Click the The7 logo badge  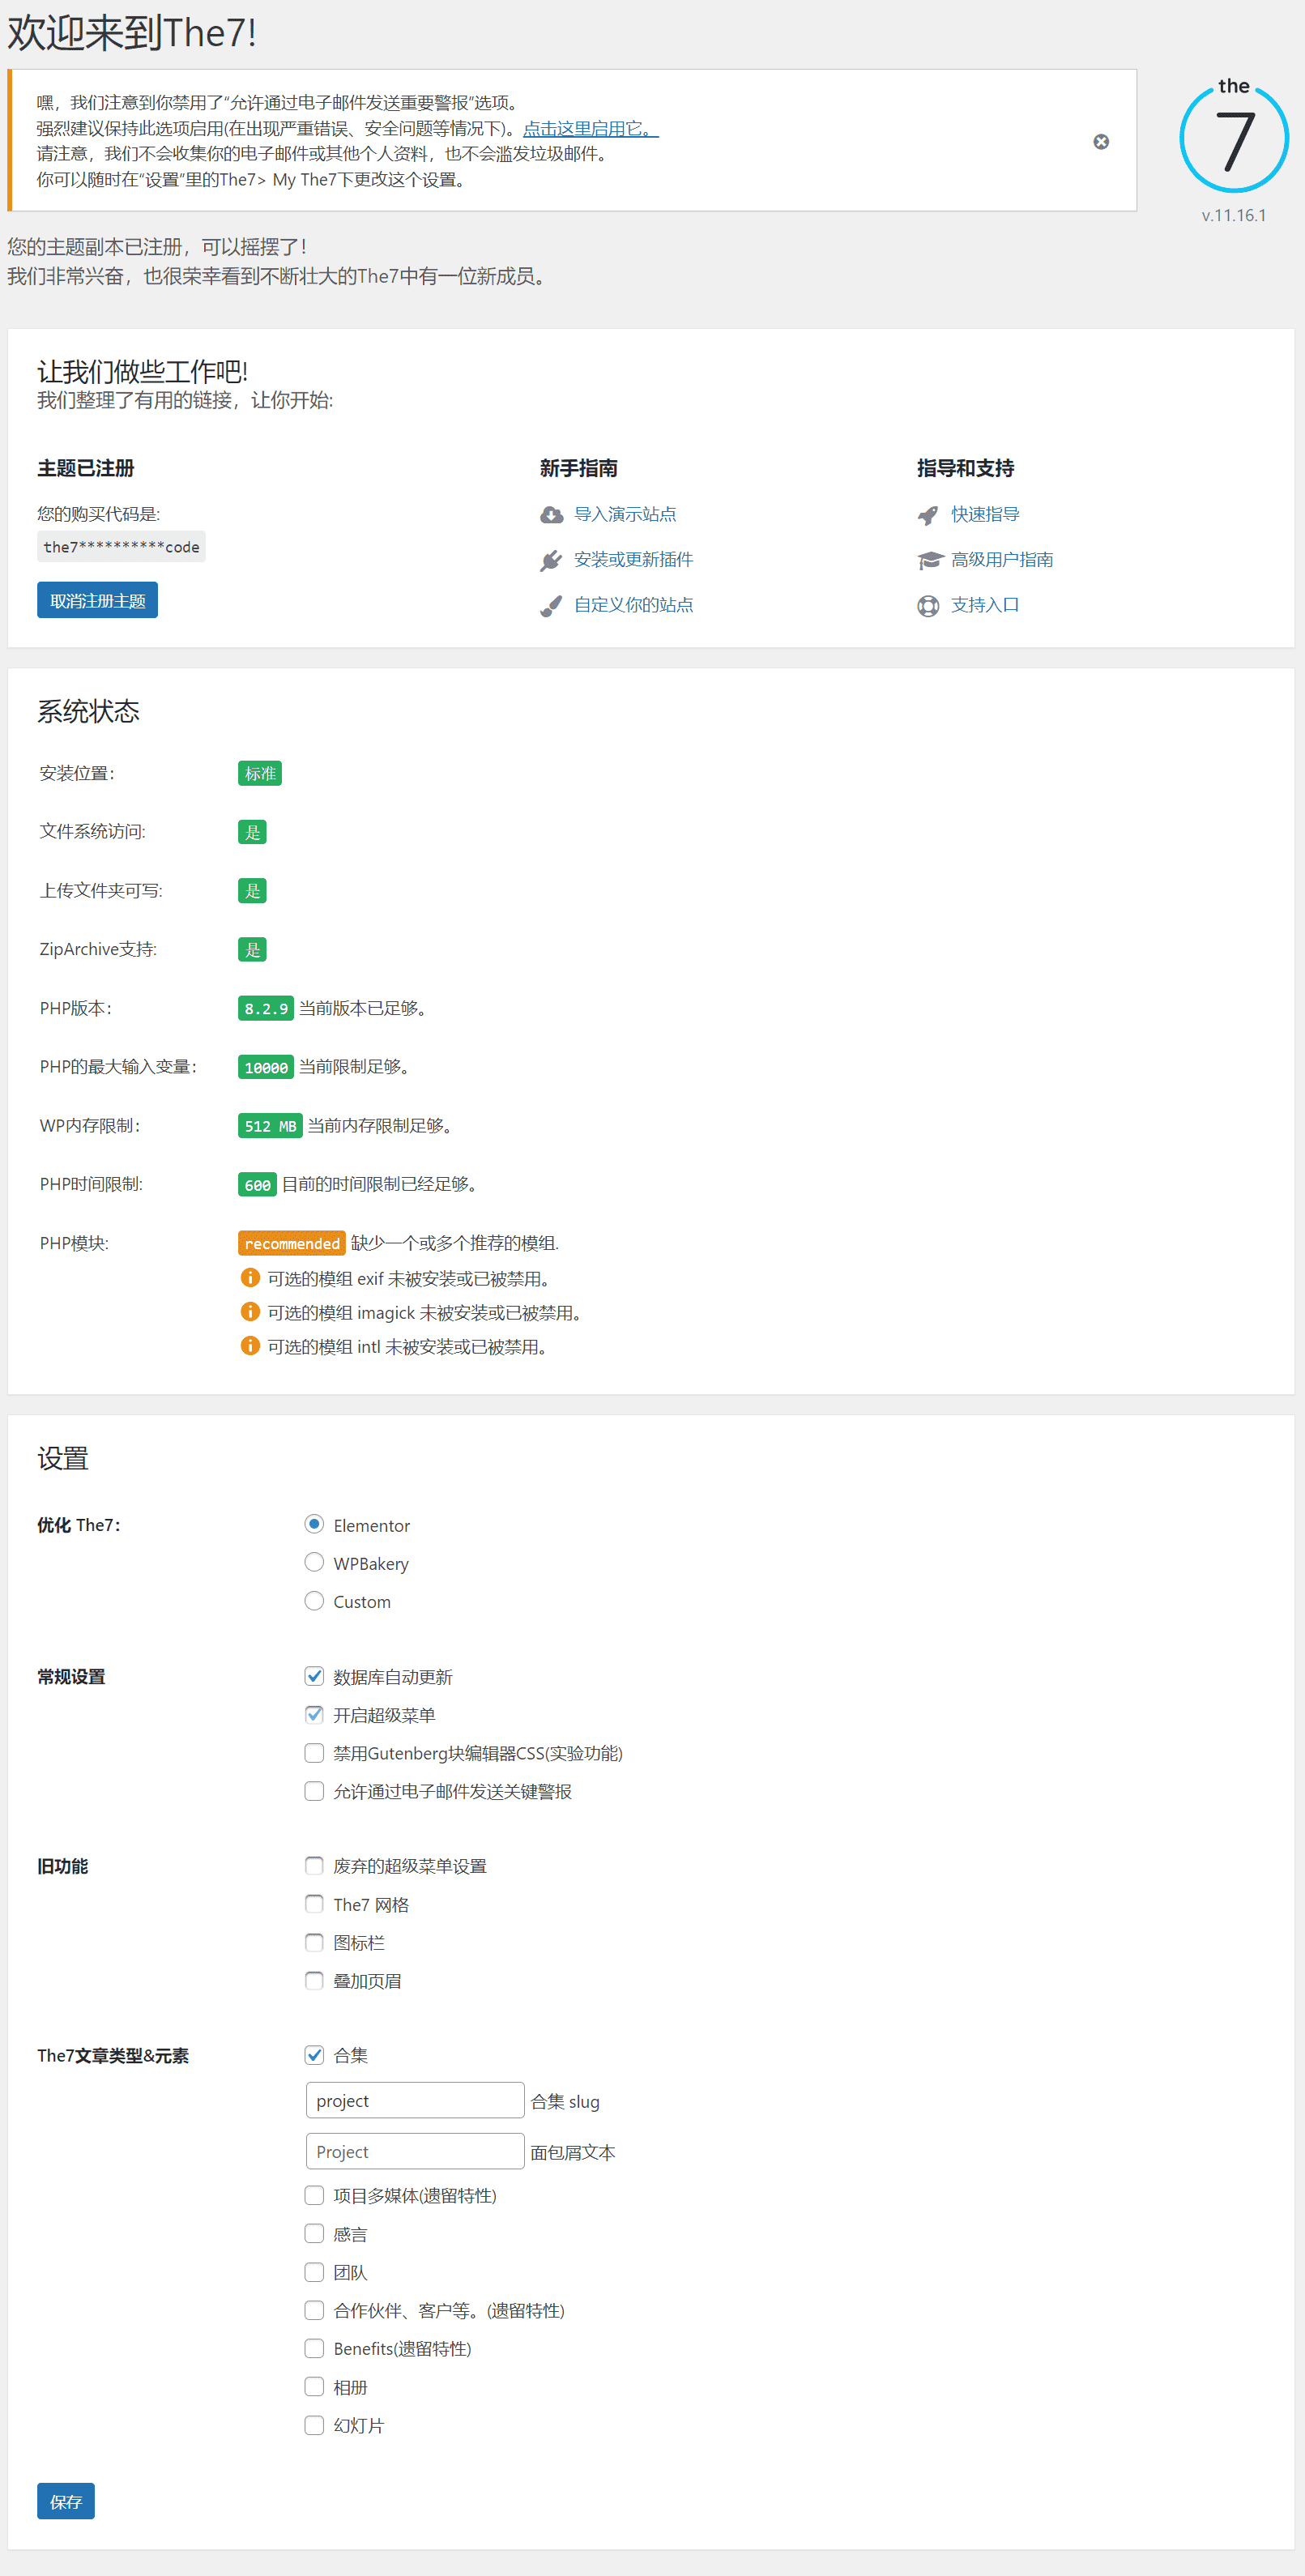click(x=1233, y=136)
